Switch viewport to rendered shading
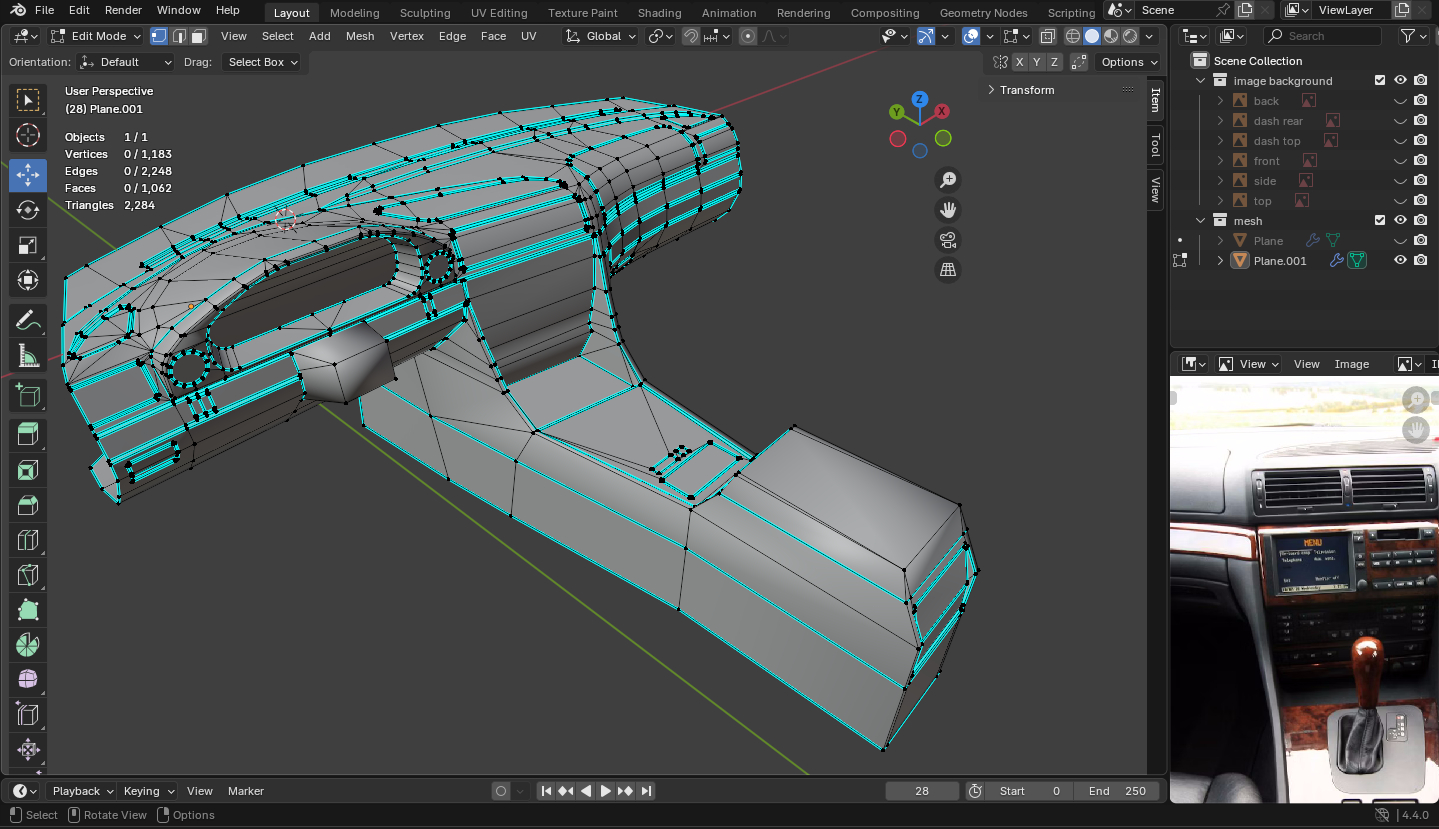This screenshot has height=829, width=1439. [1130, 36]
